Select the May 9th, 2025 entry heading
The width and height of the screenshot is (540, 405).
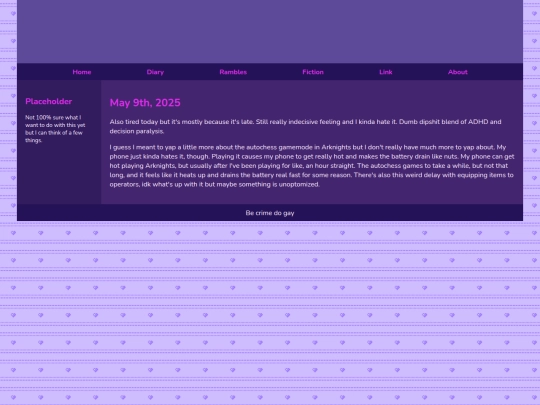145,103
